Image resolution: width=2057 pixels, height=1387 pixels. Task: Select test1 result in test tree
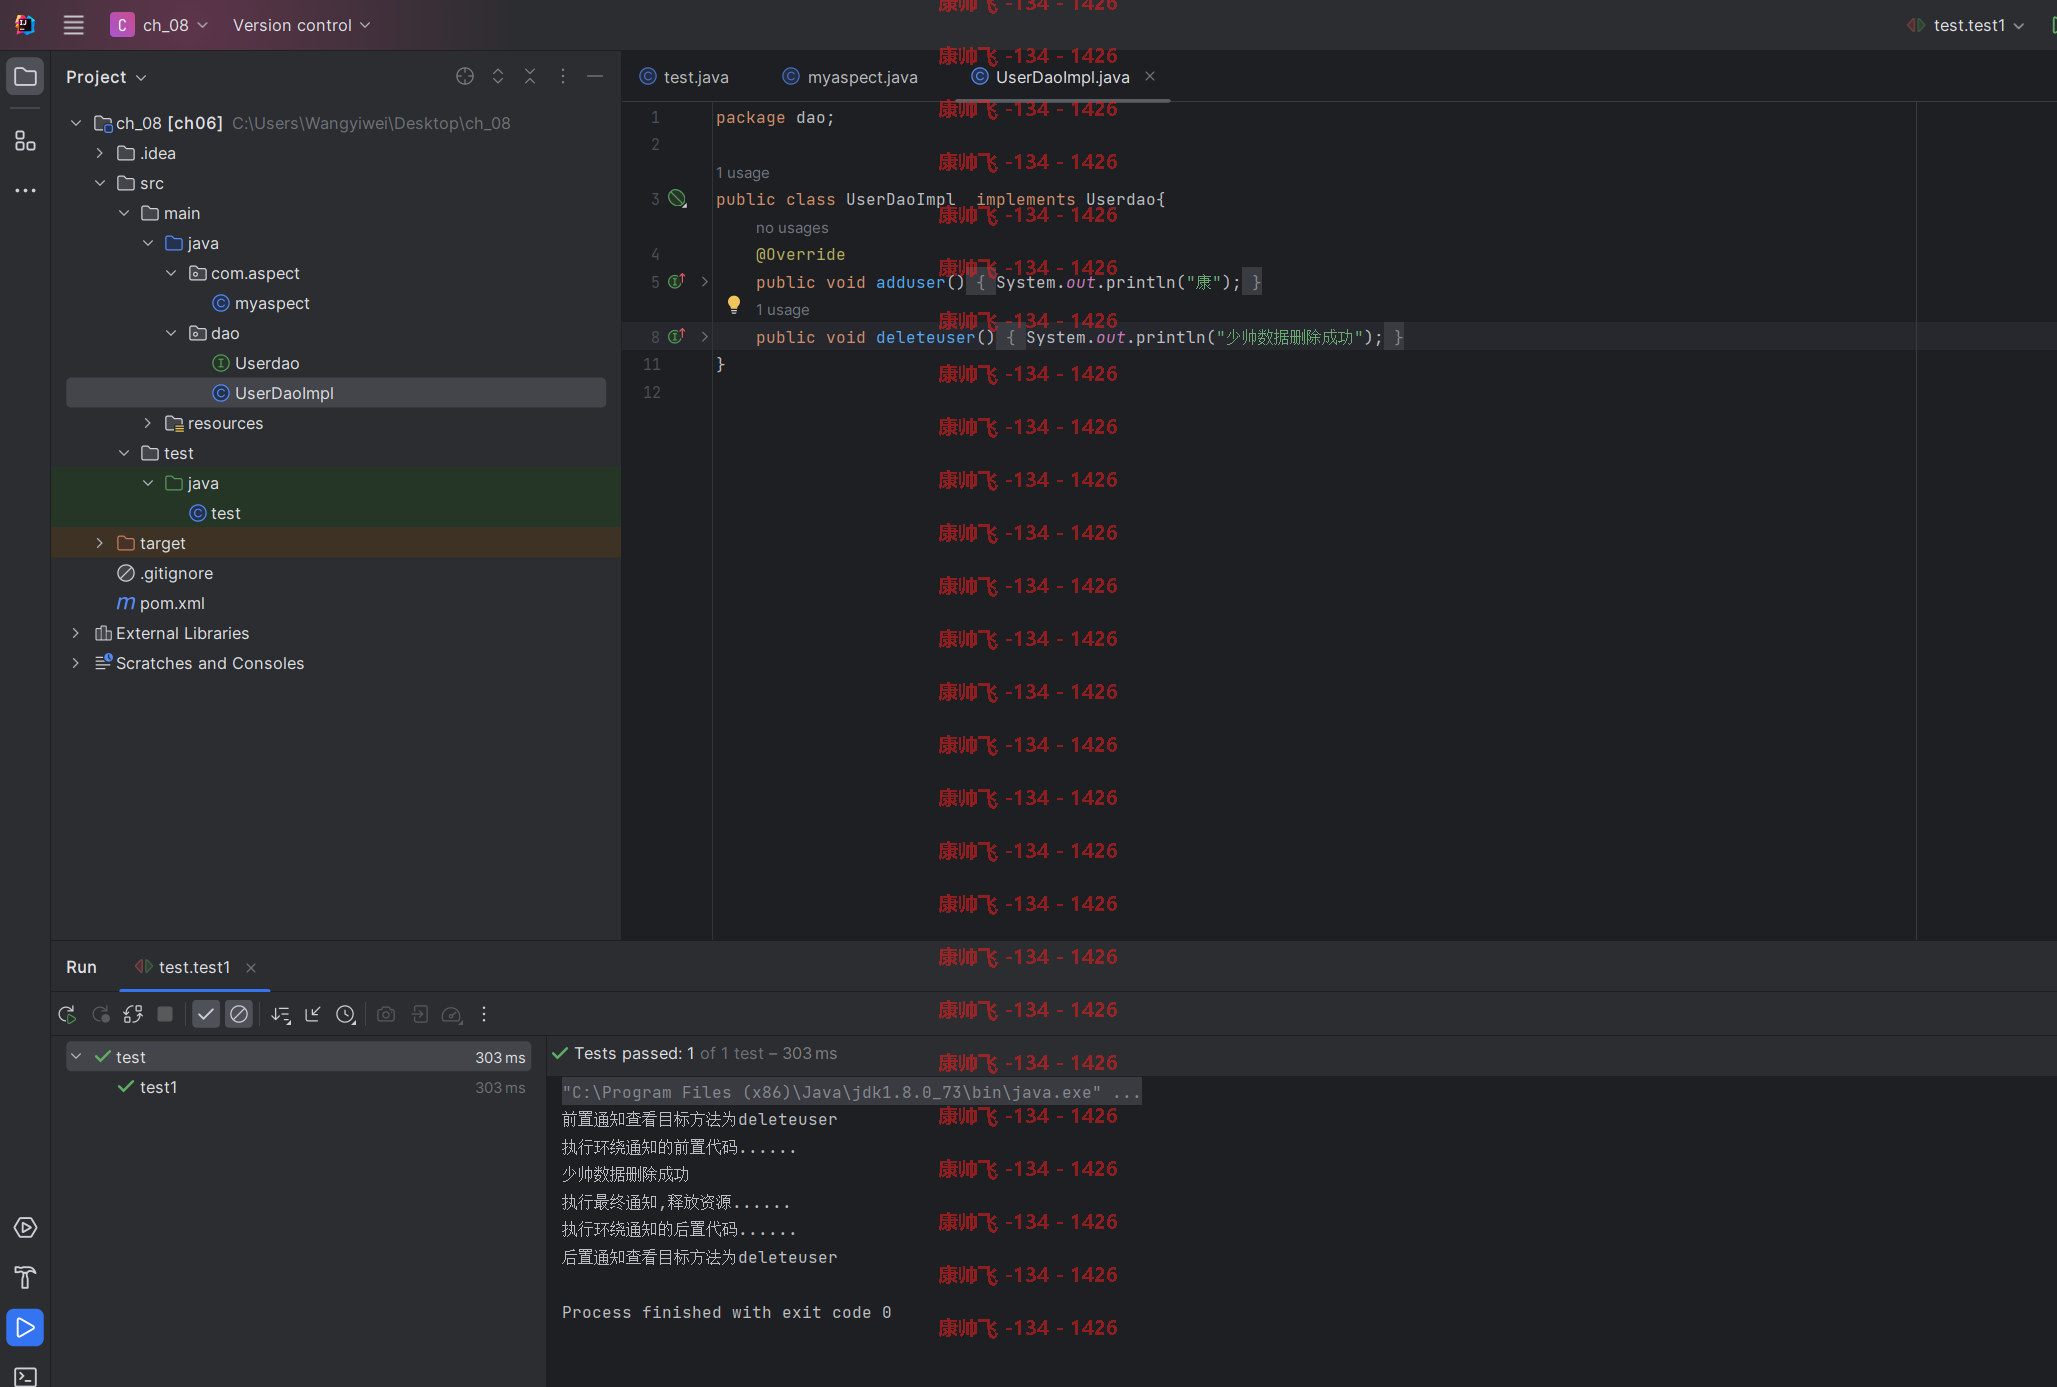coord(158,1087)
